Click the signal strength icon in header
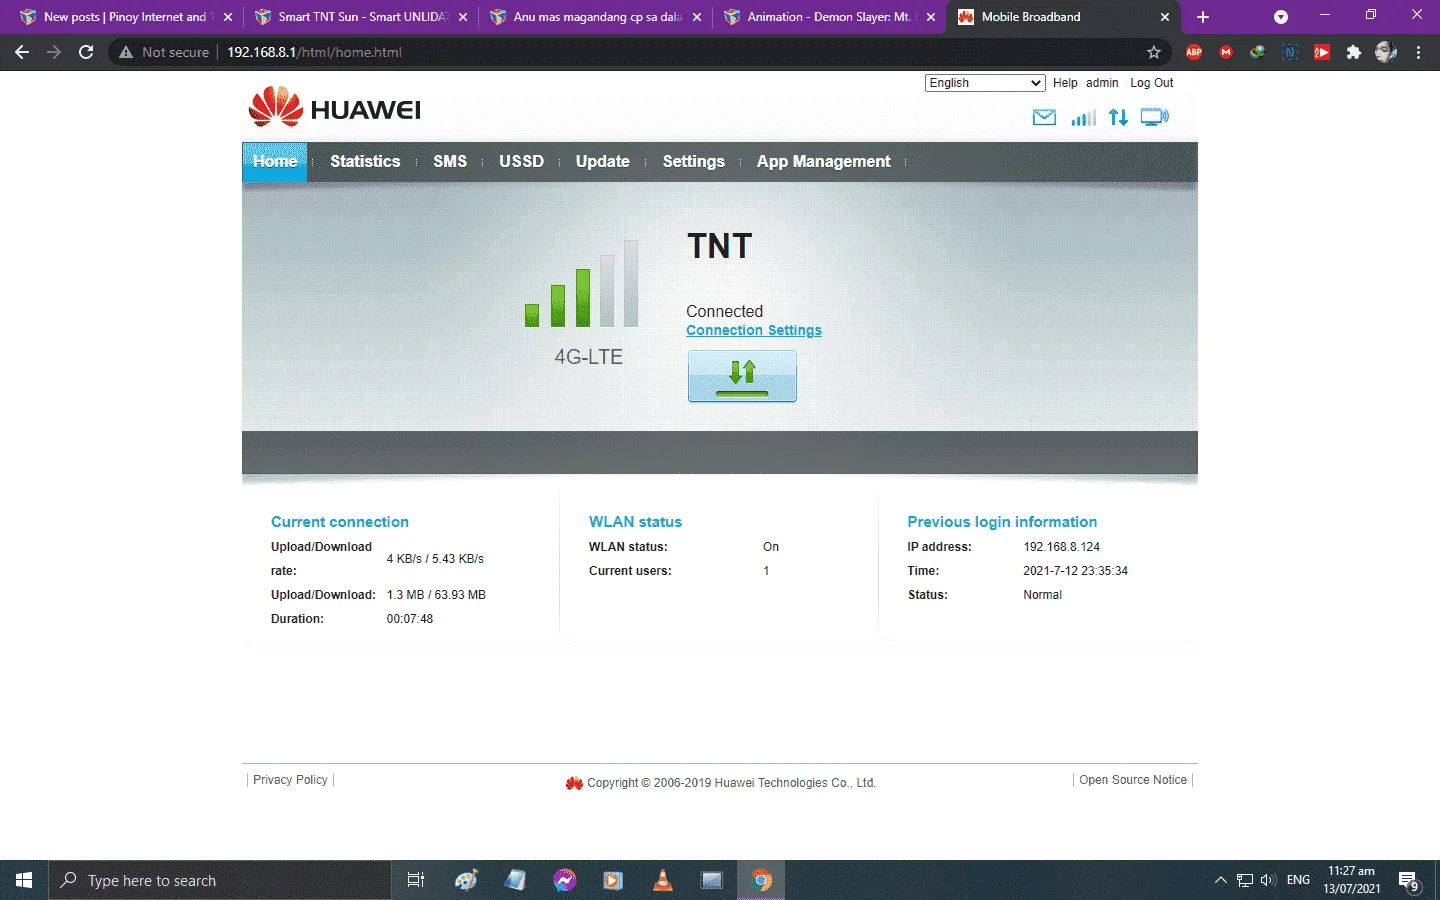1440x900 pixels. pos(1083,118)
